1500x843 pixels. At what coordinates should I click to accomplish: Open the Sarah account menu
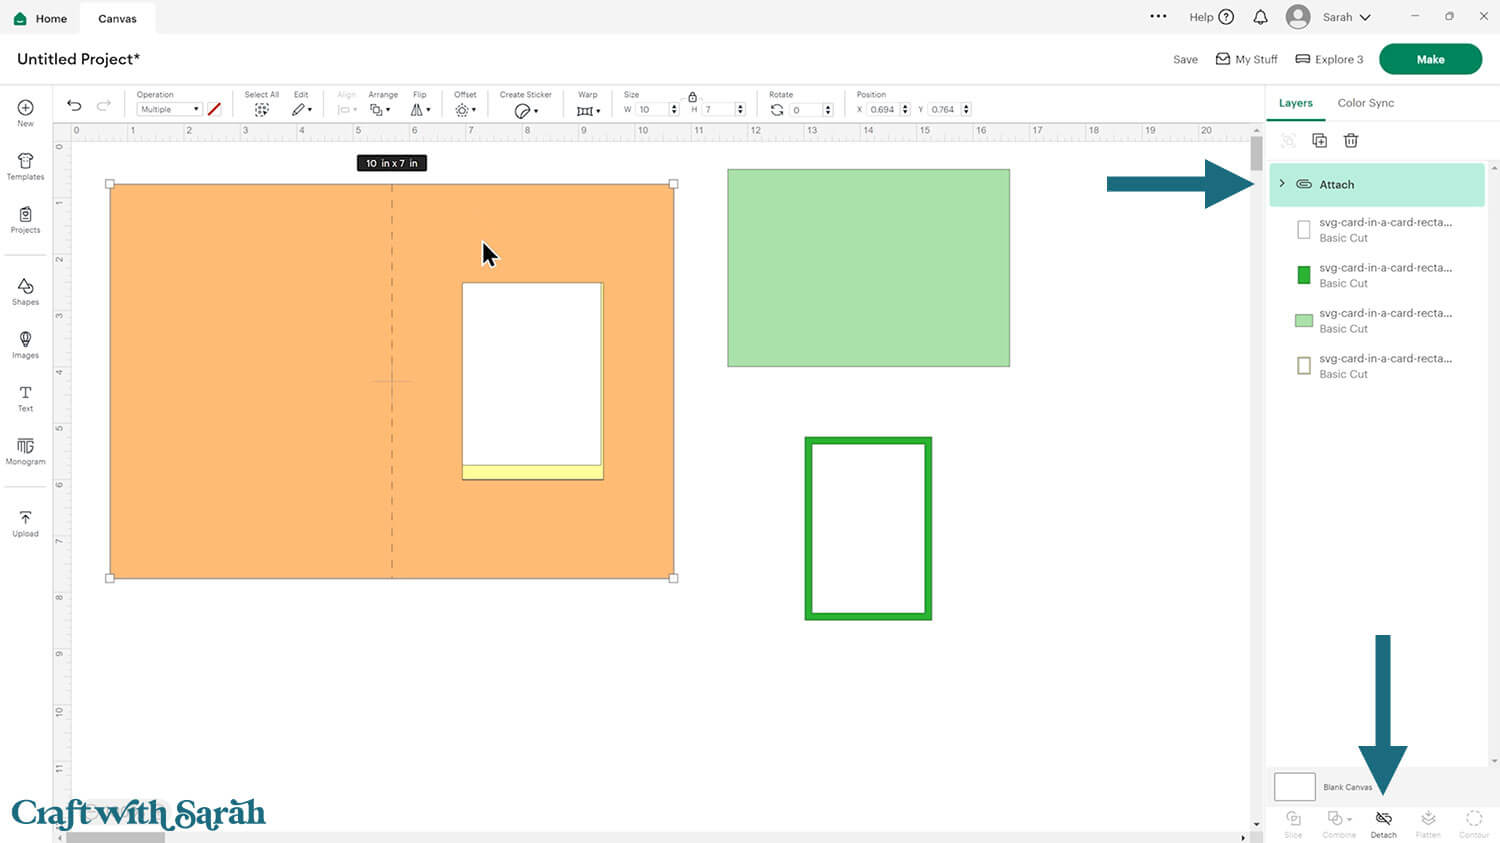1328,17
